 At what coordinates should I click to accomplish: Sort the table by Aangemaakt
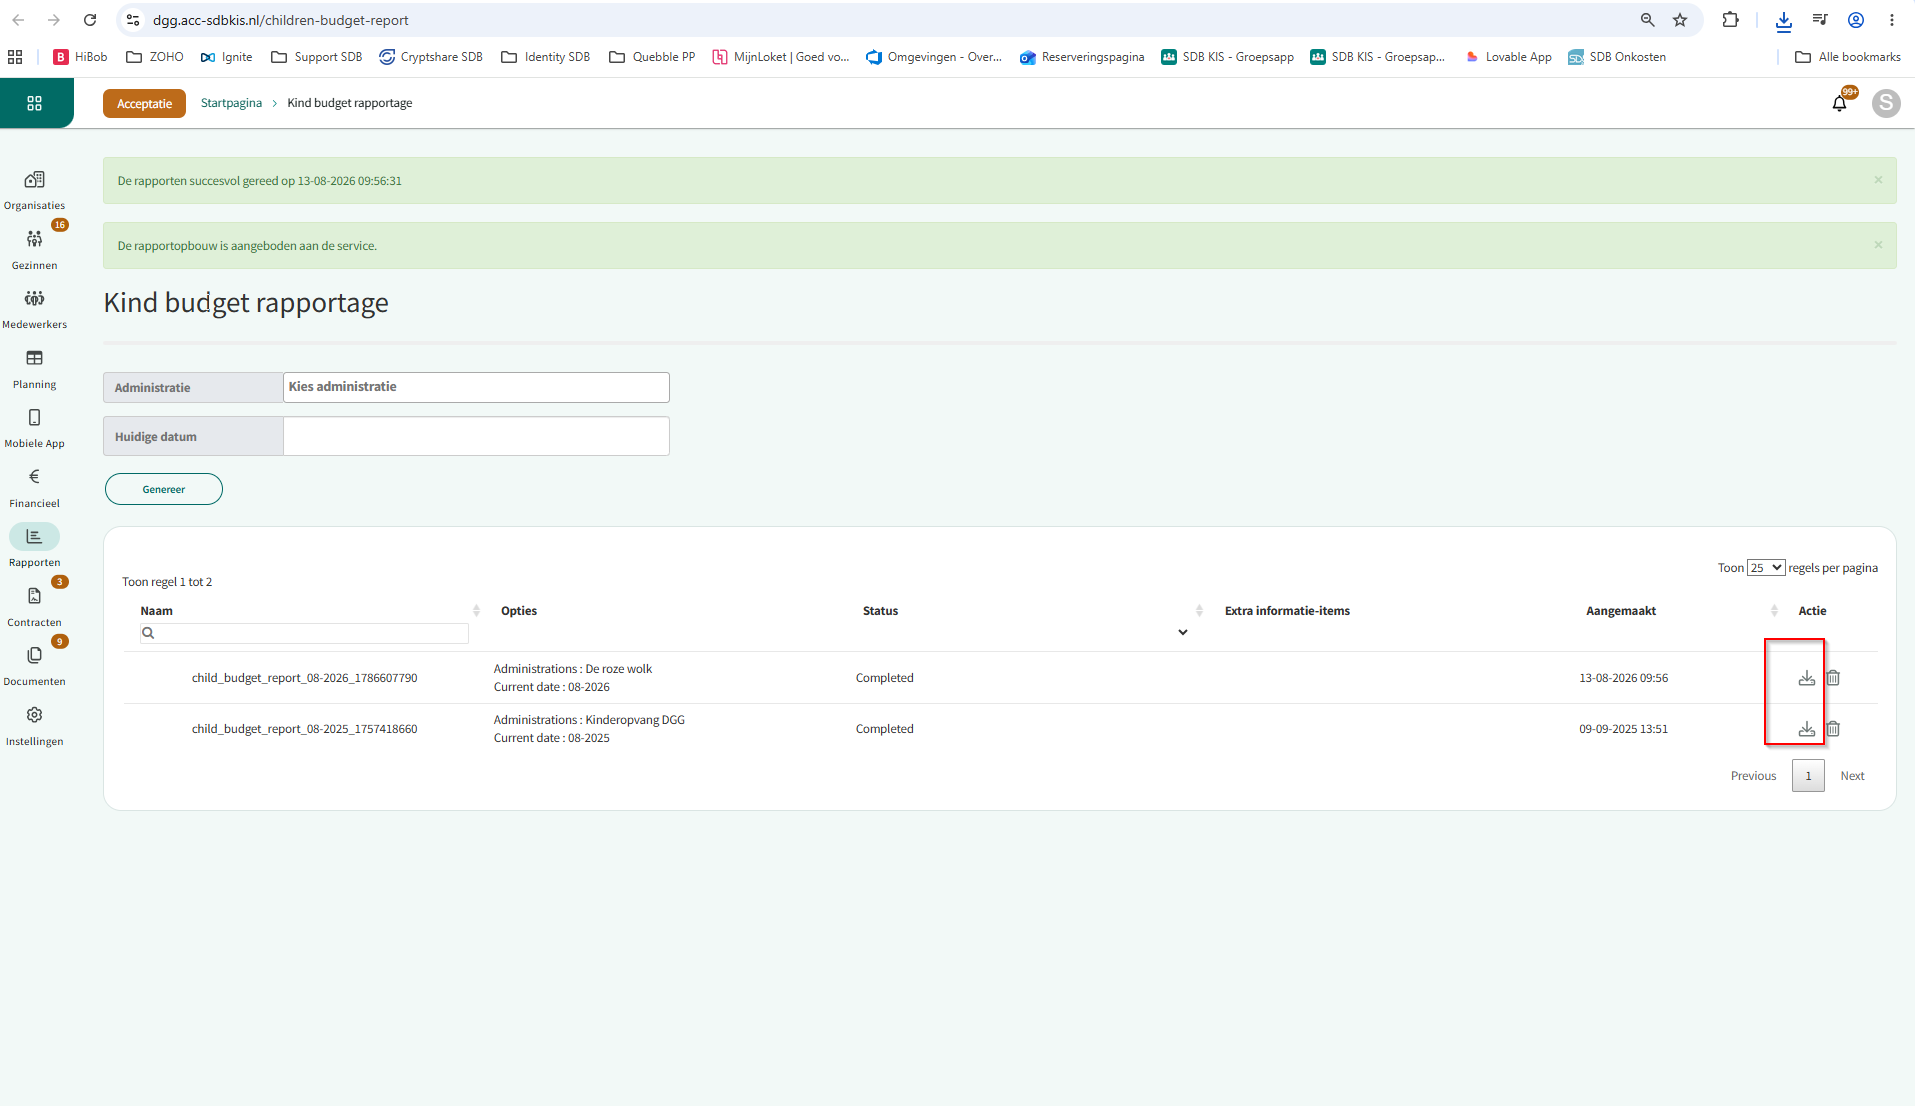pyautogui.click(x=1774, y=611)
